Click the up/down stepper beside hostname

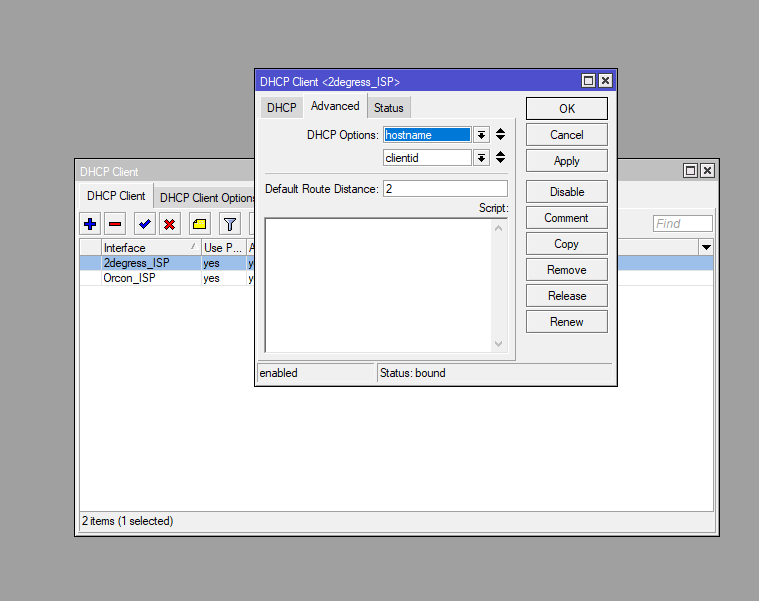coord(501,135)
